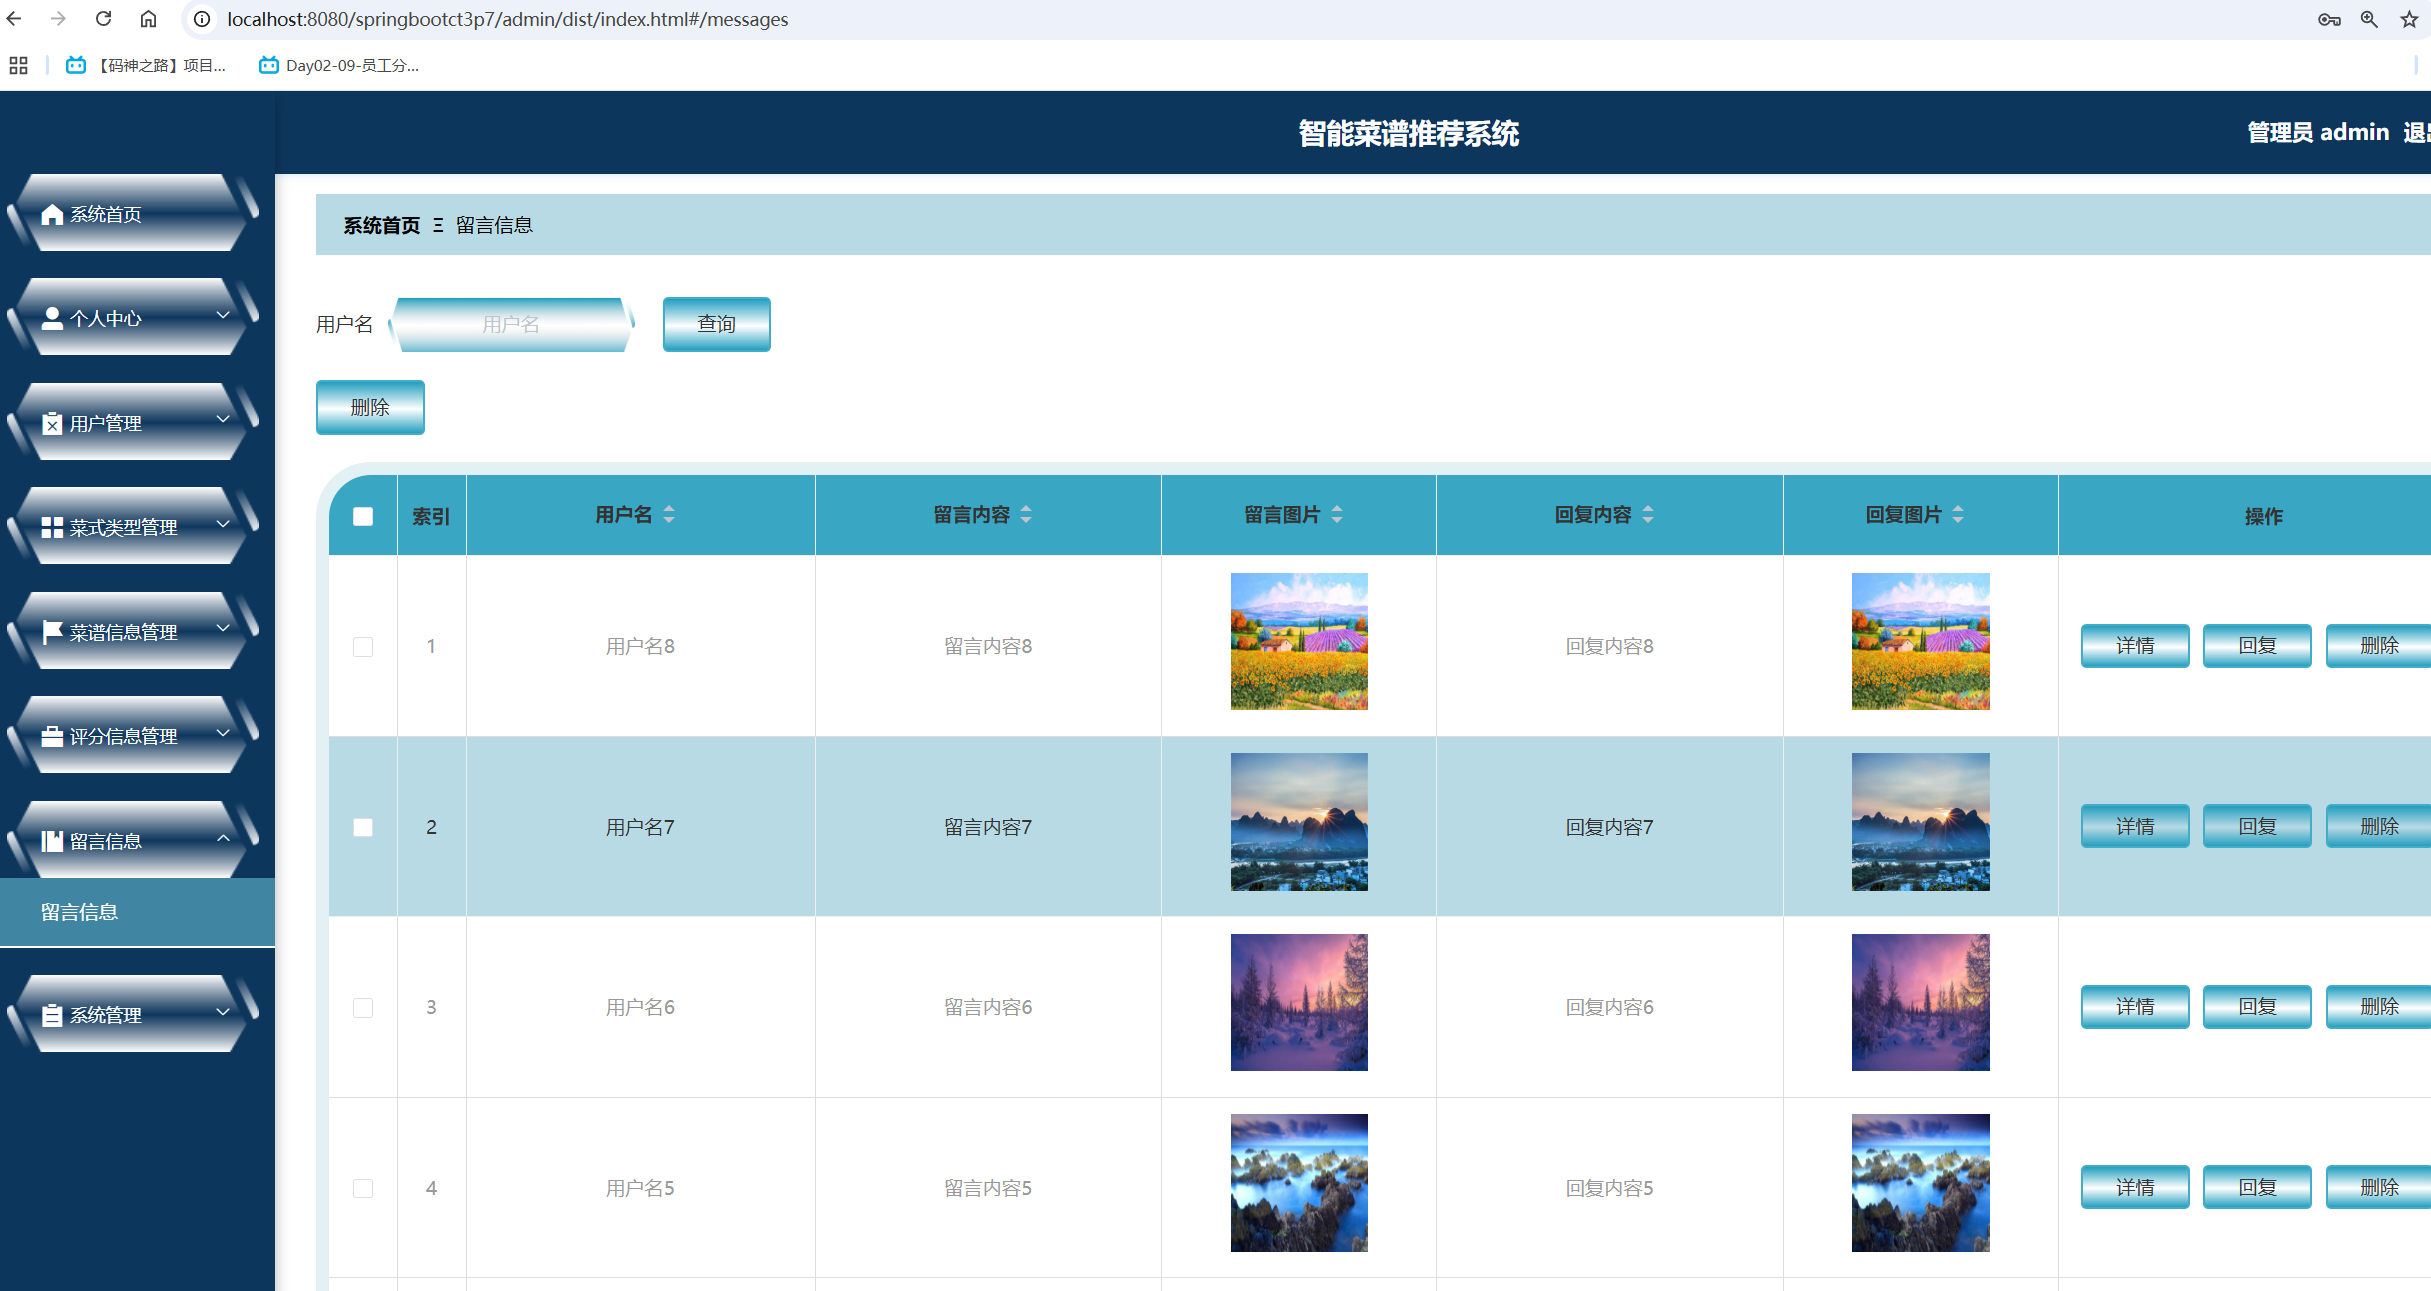
Task: Click the 个人中心 person icon
Action: click(x=52, y=318)
